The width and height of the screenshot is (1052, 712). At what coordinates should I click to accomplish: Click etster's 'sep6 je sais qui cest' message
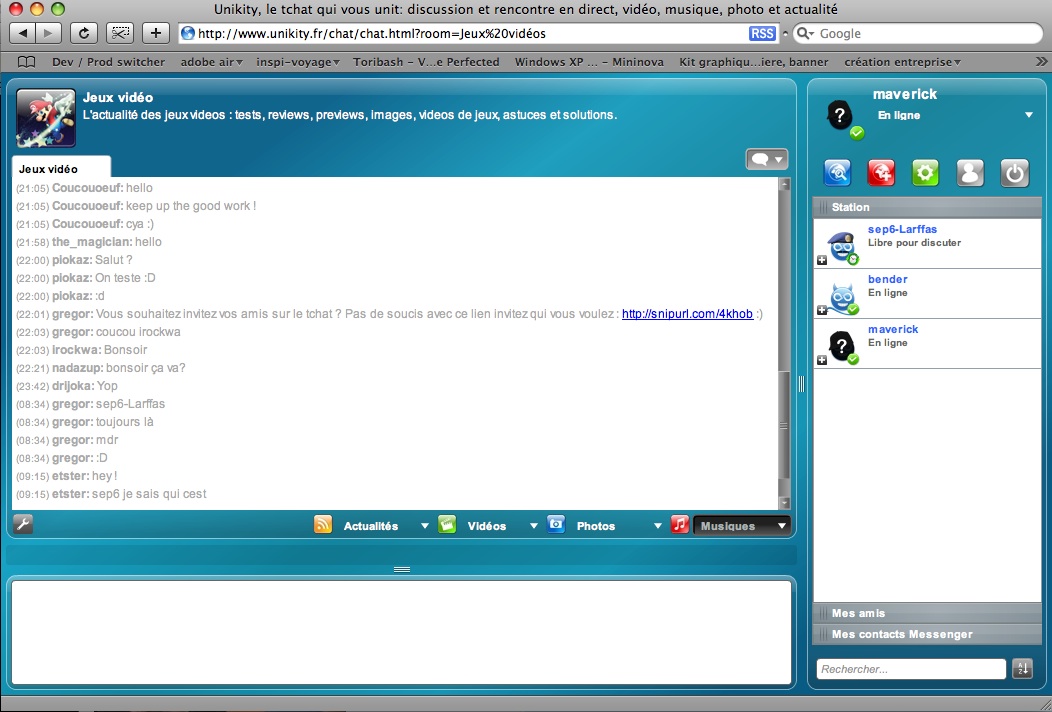coord(149,494)
